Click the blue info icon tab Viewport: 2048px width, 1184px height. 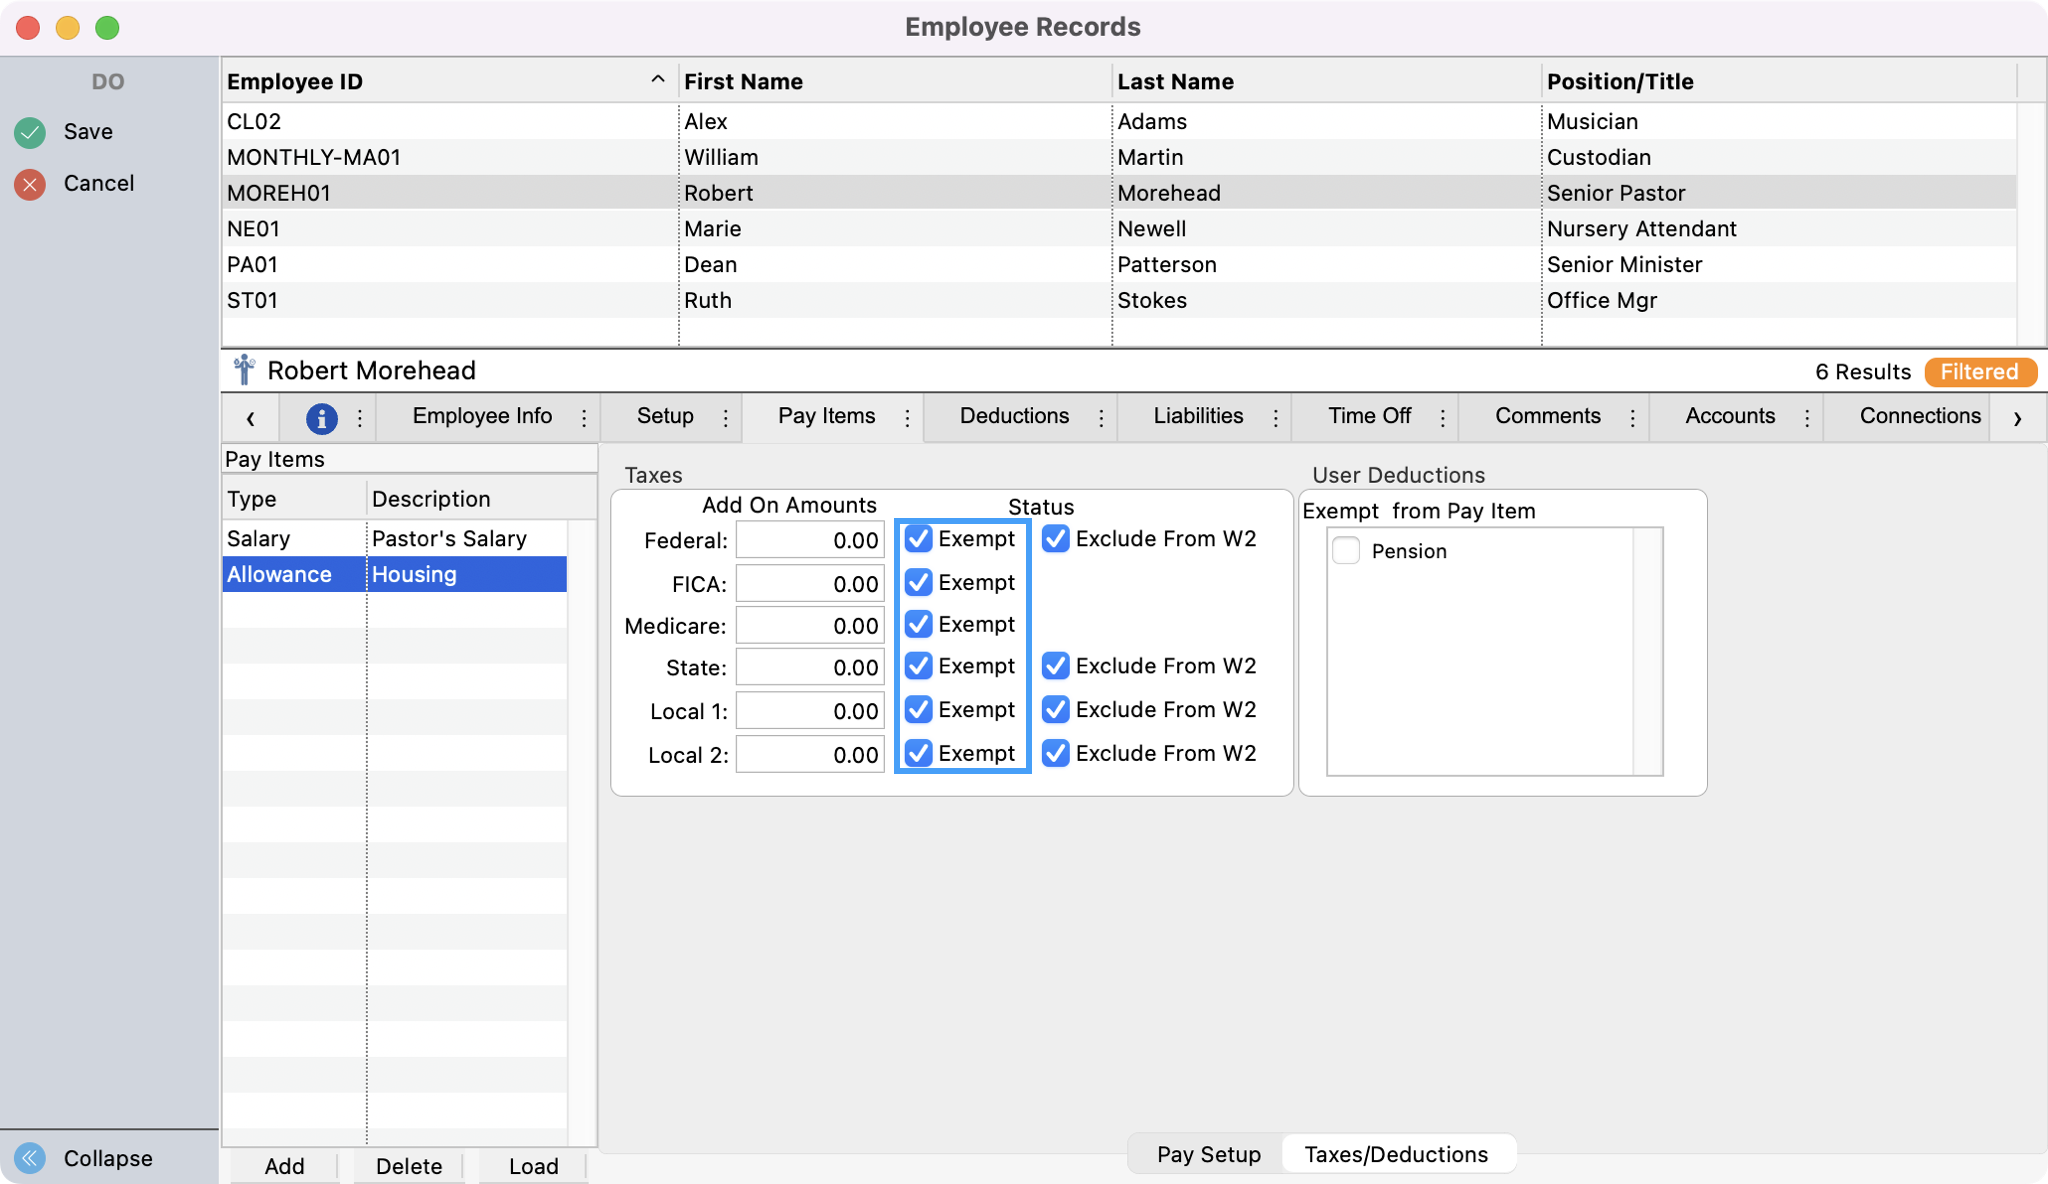point(321,418)
